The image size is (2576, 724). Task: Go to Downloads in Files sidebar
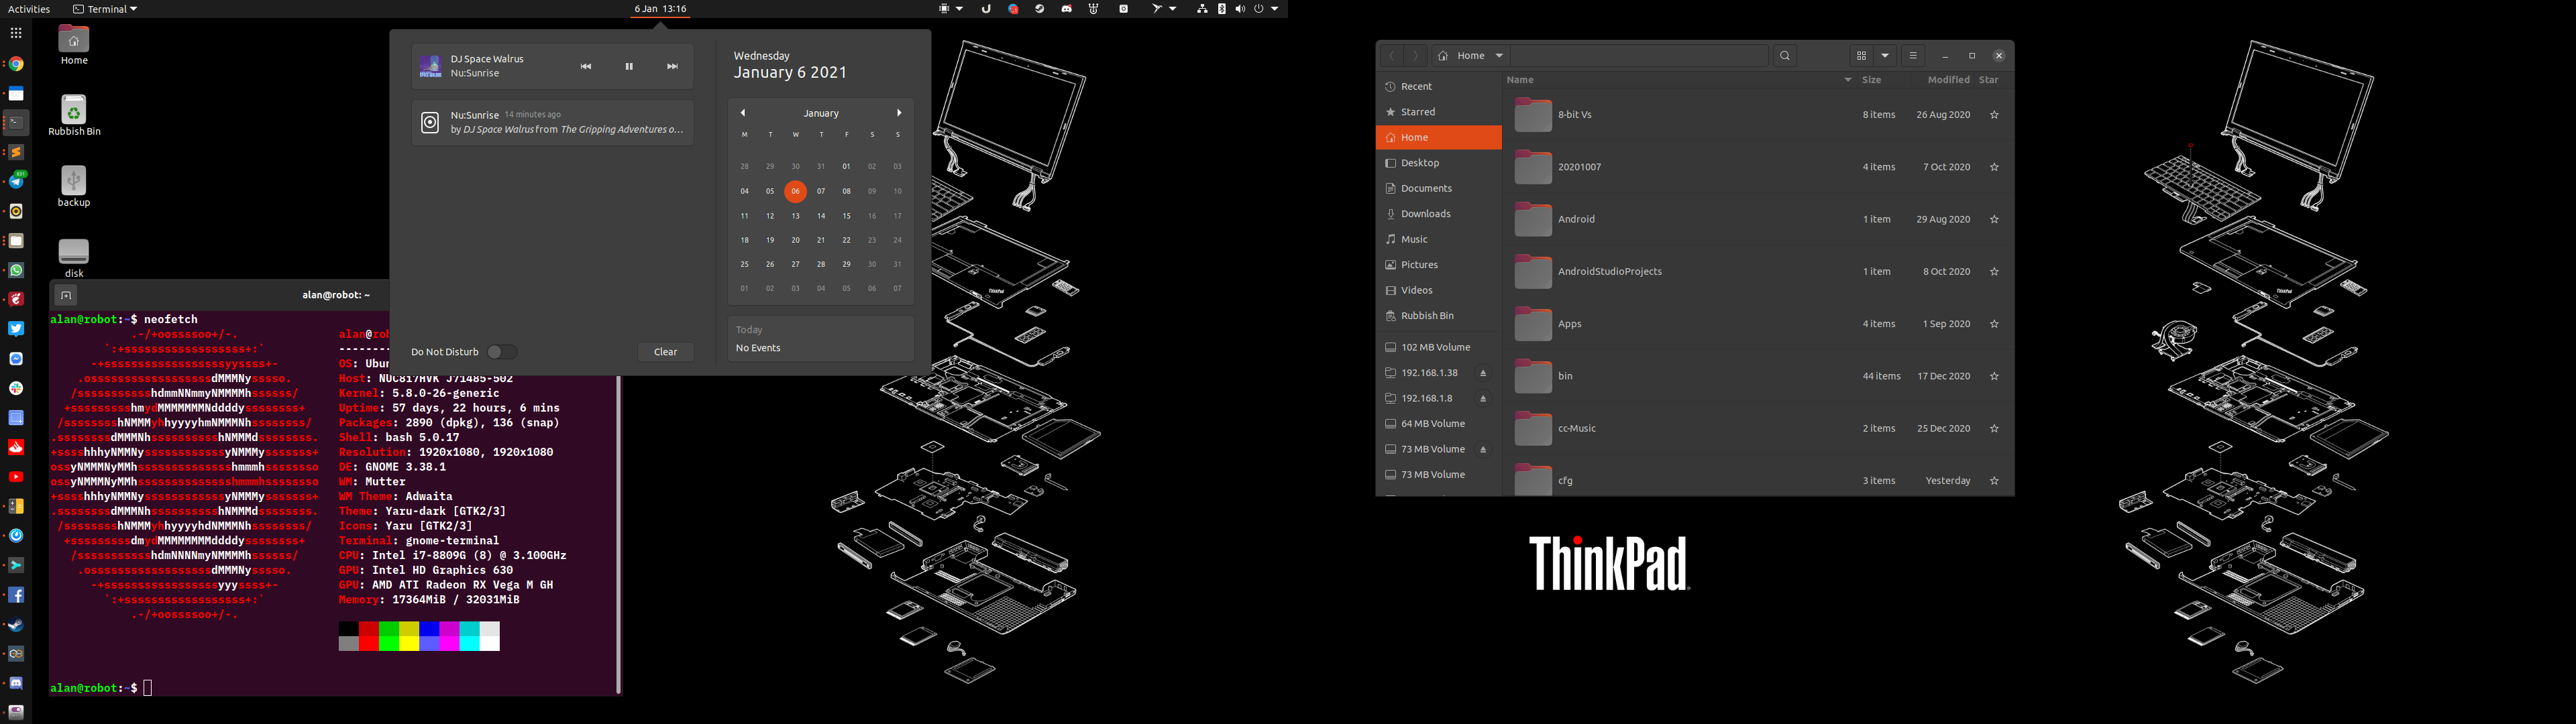pos(1438,214)
